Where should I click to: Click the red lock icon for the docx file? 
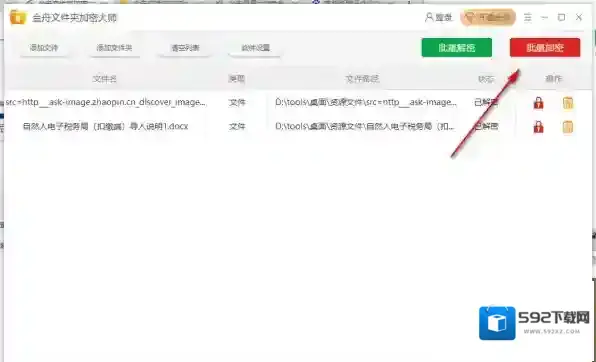click(x=538, y=127)
